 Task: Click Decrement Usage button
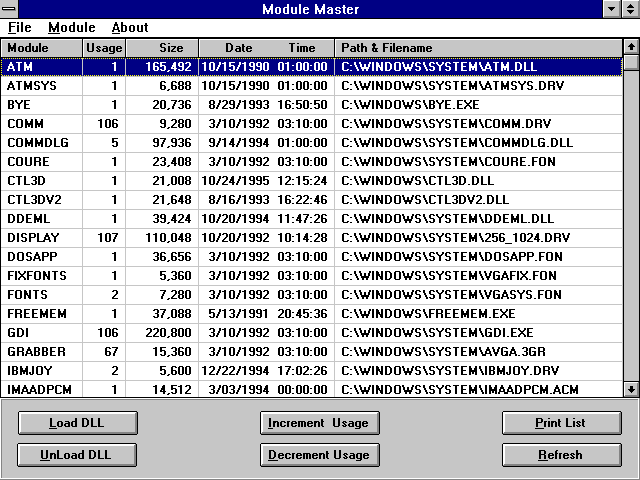(x=319, y=455)
